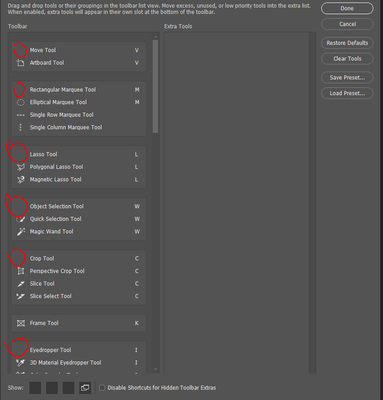
Task: Click the Slice Select Tool icon
Action: tap(21, 296)
